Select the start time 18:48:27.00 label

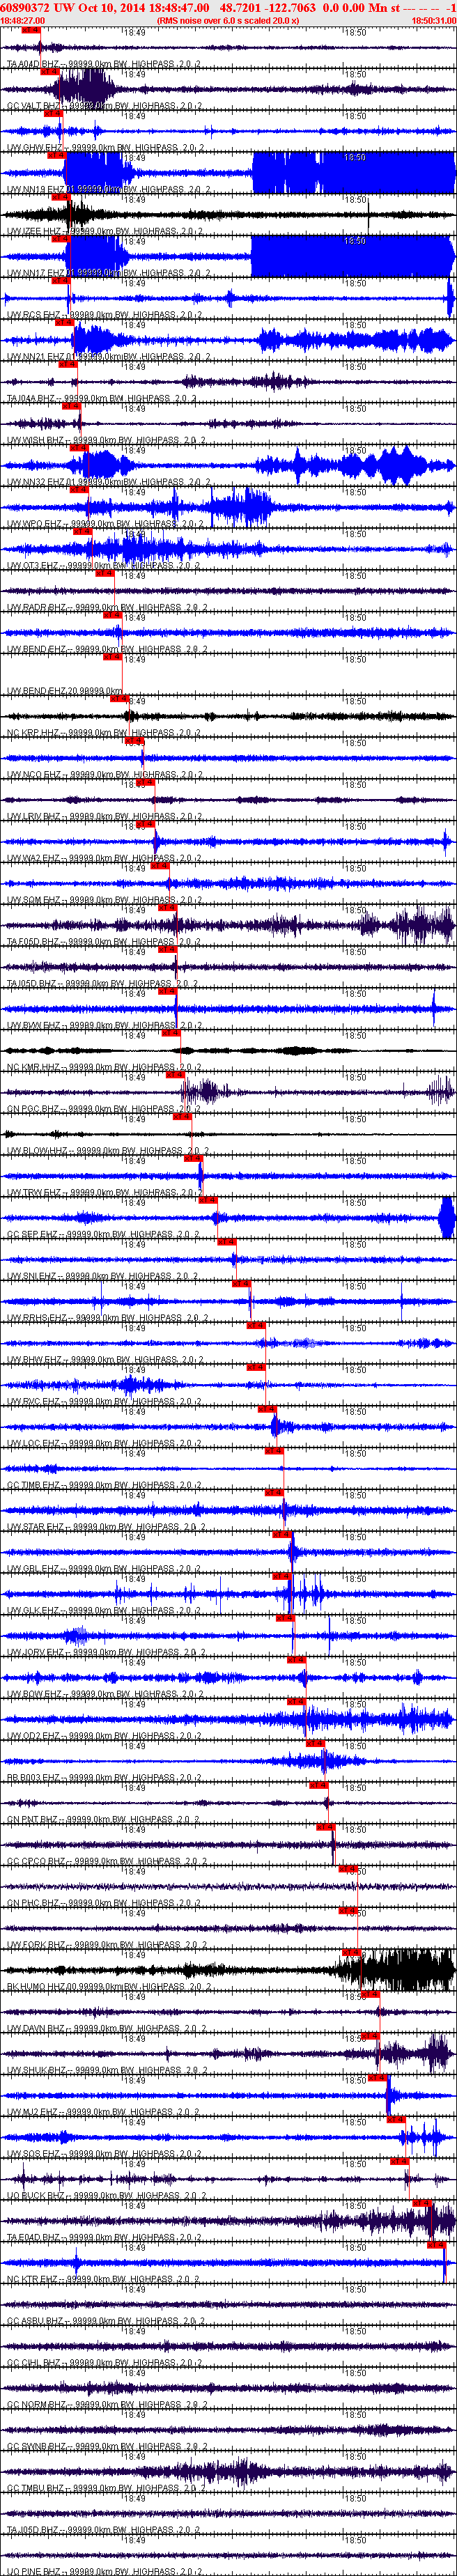click(x=23, y=20)
